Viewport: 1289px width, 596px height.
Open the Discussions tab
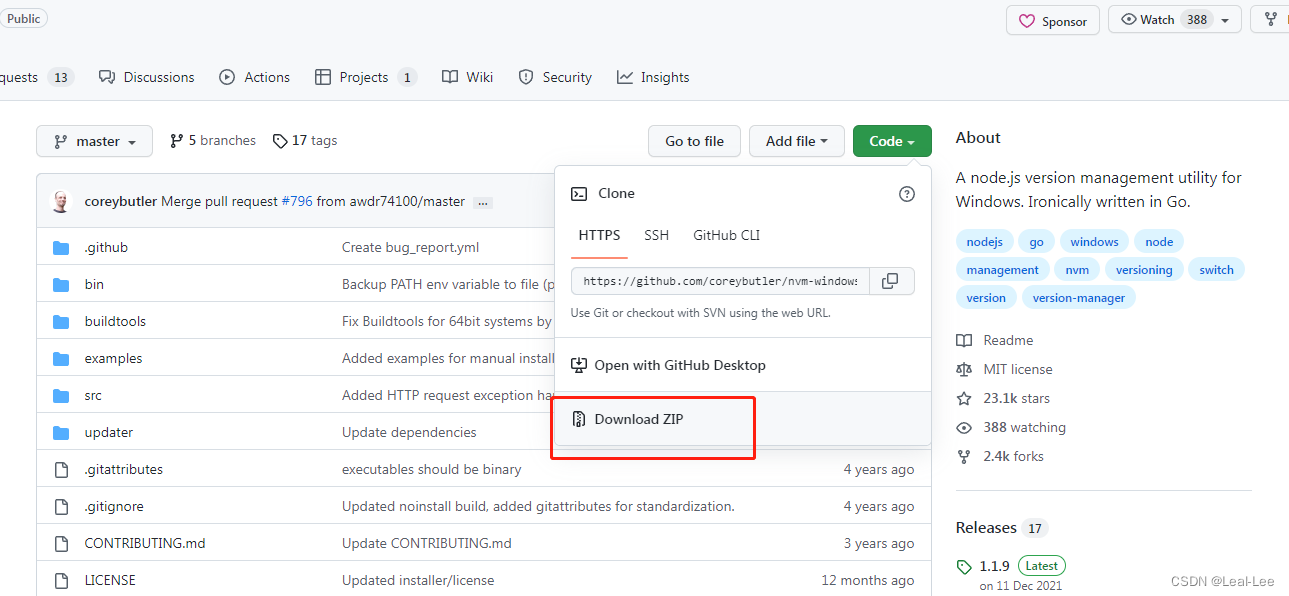[x=146, y=77]
